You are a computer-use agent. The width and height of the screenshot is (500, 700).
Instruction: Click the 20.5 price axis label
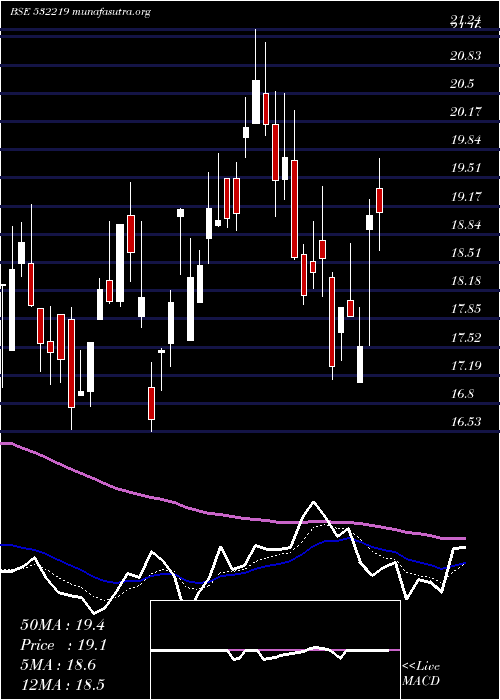click(462, 84)
